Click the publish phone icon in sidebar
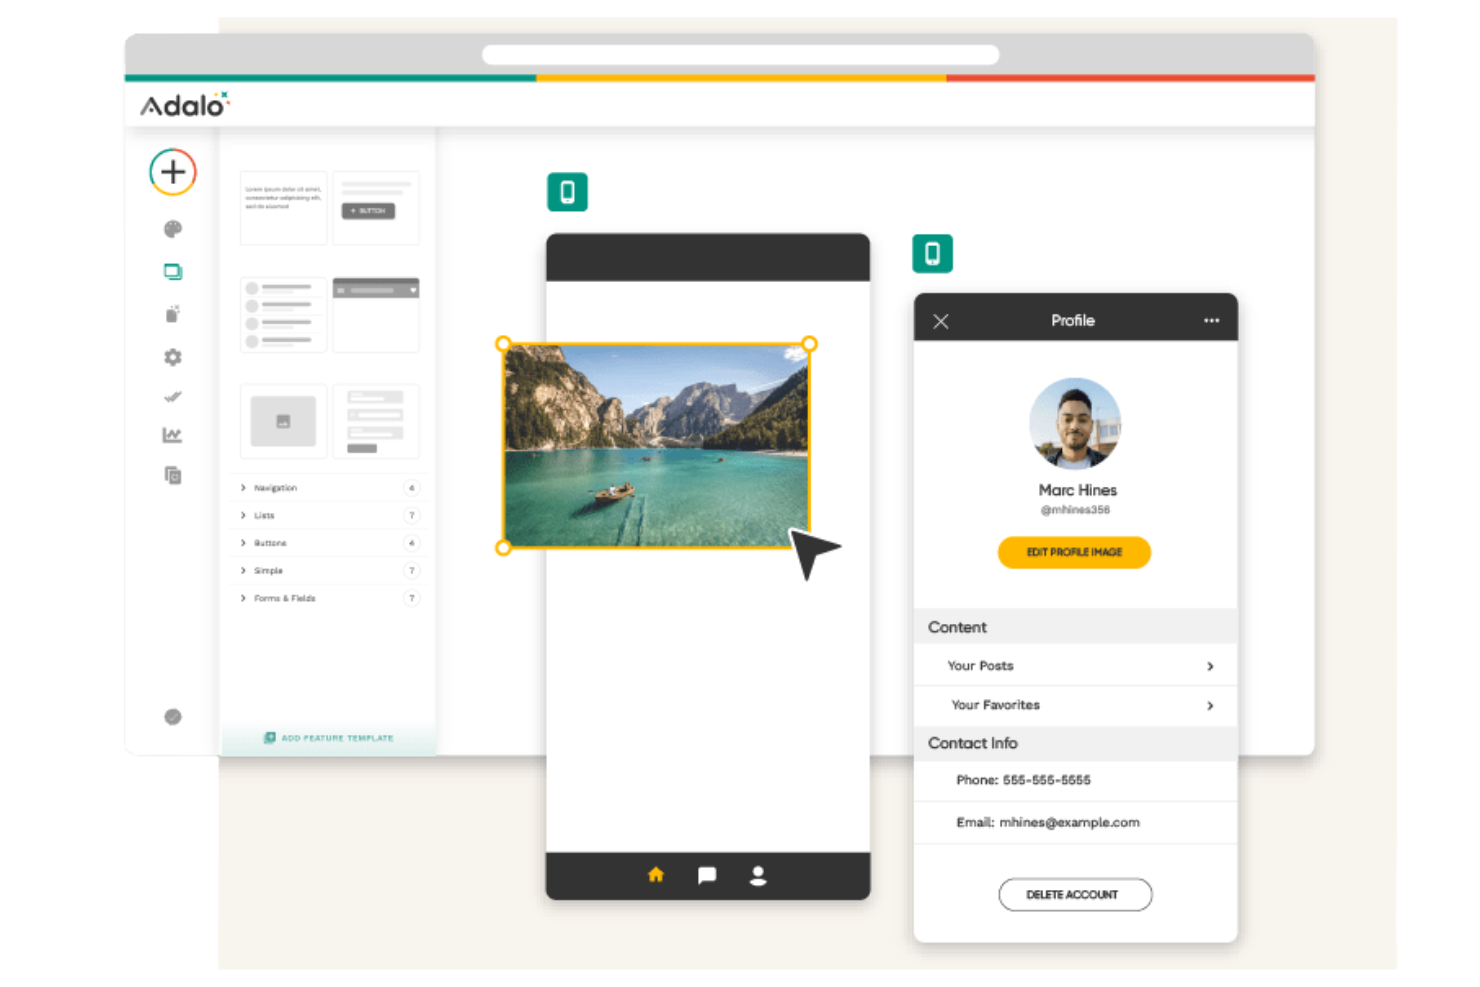Image resolution: width=1480 pixels, height=987 pixels. point(172,313)
